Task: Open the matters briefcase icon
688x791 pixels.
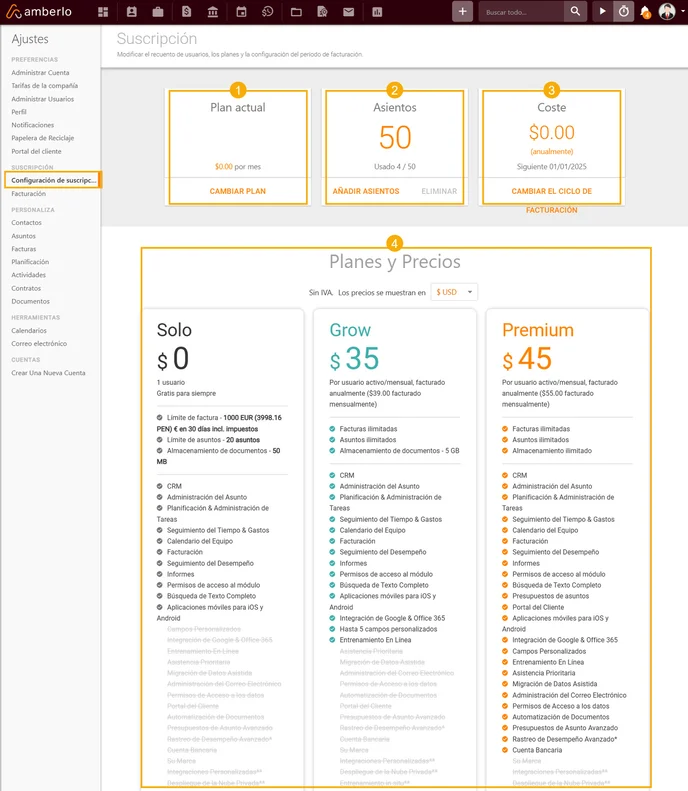Action: point(158,12)
